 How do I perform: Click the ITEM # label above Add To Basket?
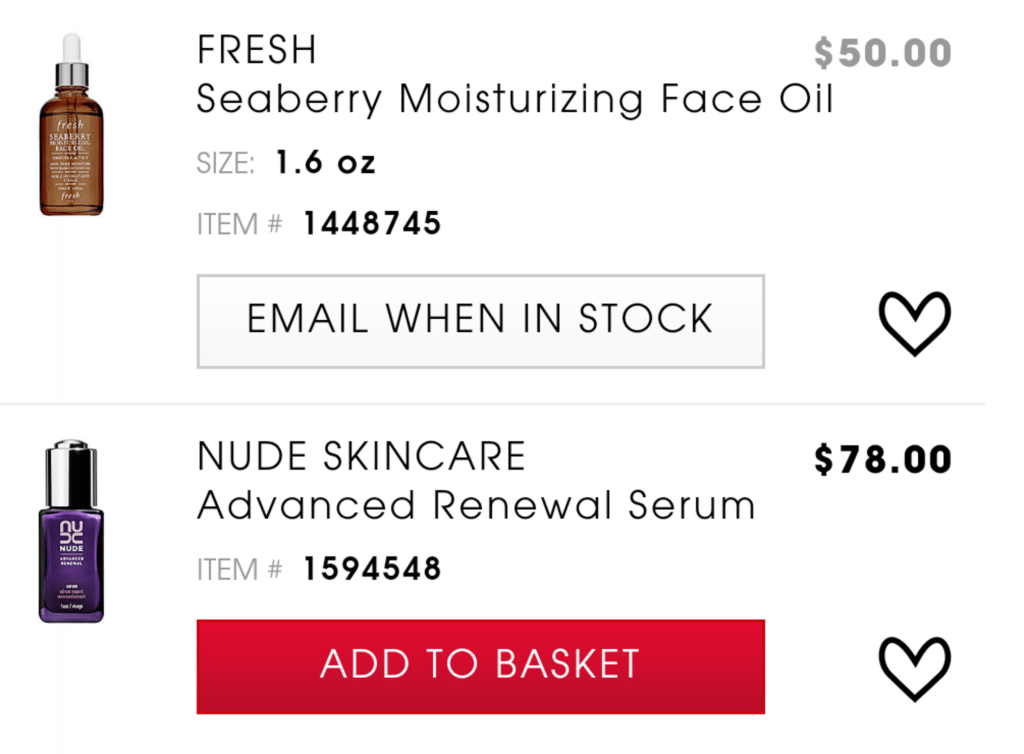(240, 569)
